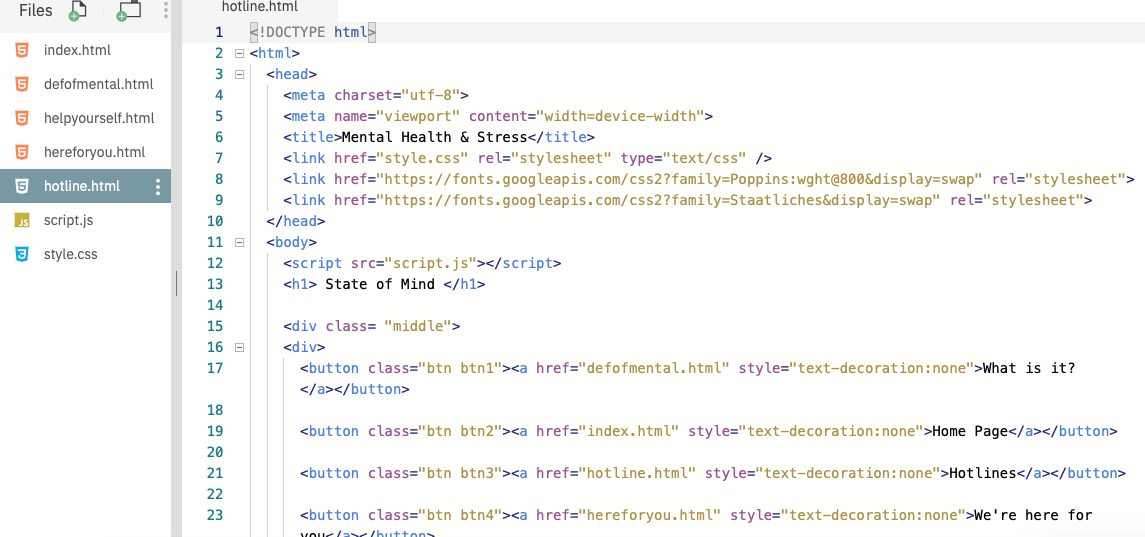The image size is (1145, 537).
Task: Click the "index.html" href value on line 19
Action: [x=628, y=431]
